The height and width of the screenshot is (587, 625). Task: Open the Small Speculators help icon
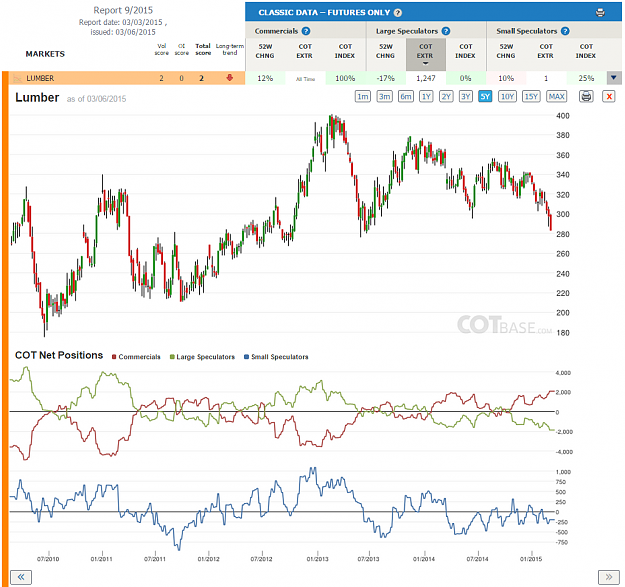point(565,31)
